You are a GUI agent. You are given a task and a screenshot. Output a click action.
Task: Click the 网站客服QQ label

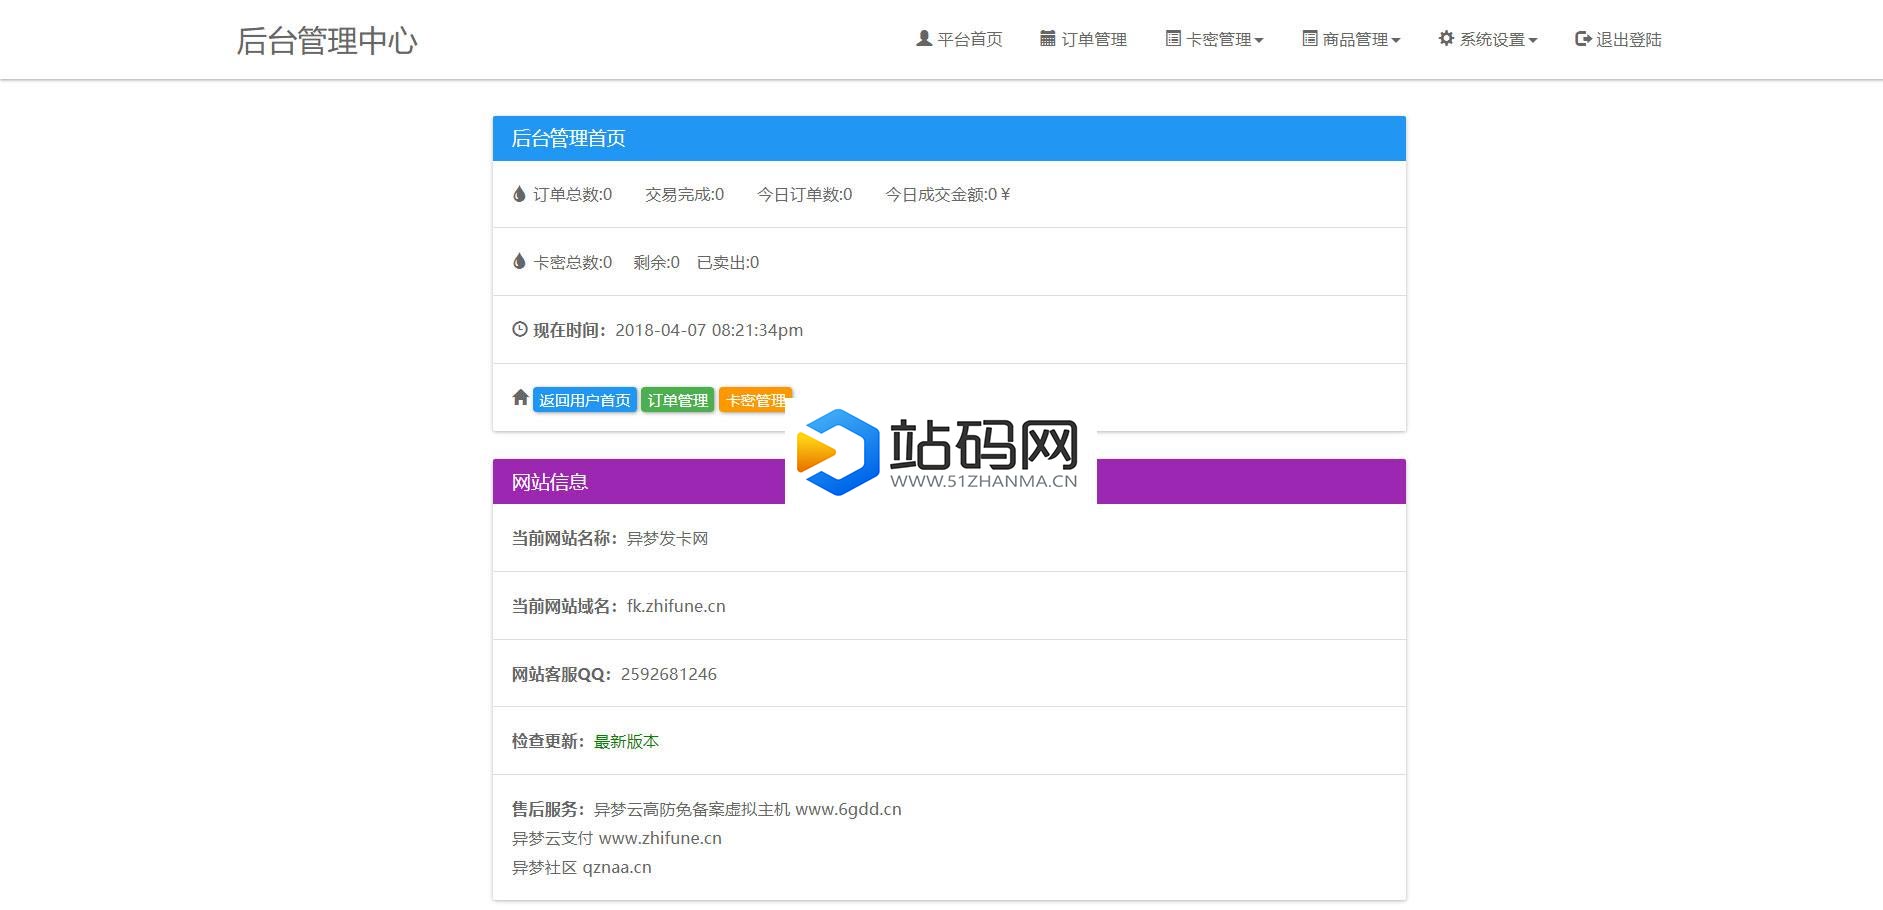(x=563, y=674)
